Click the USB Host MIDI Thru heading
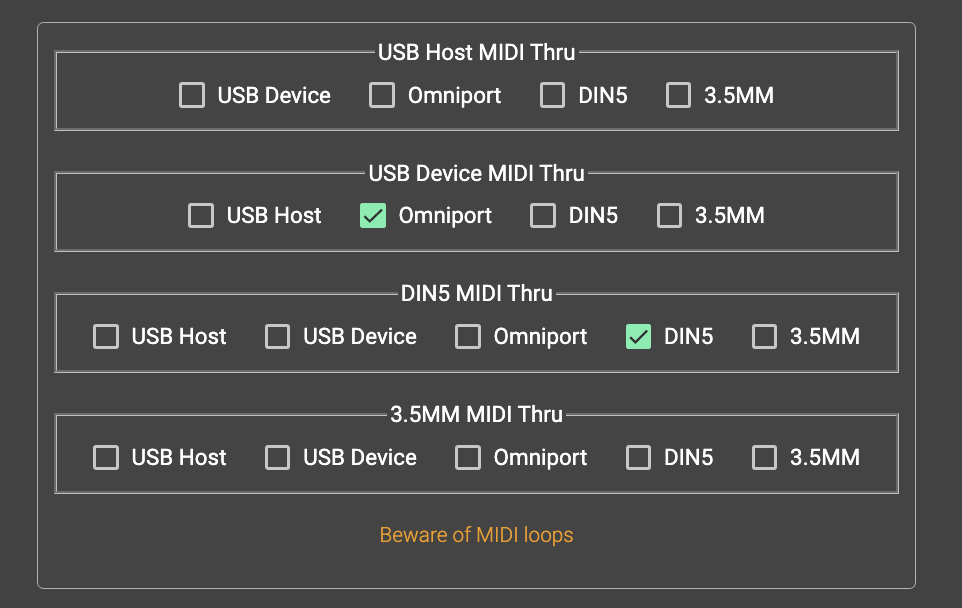 tap(477, 52)
